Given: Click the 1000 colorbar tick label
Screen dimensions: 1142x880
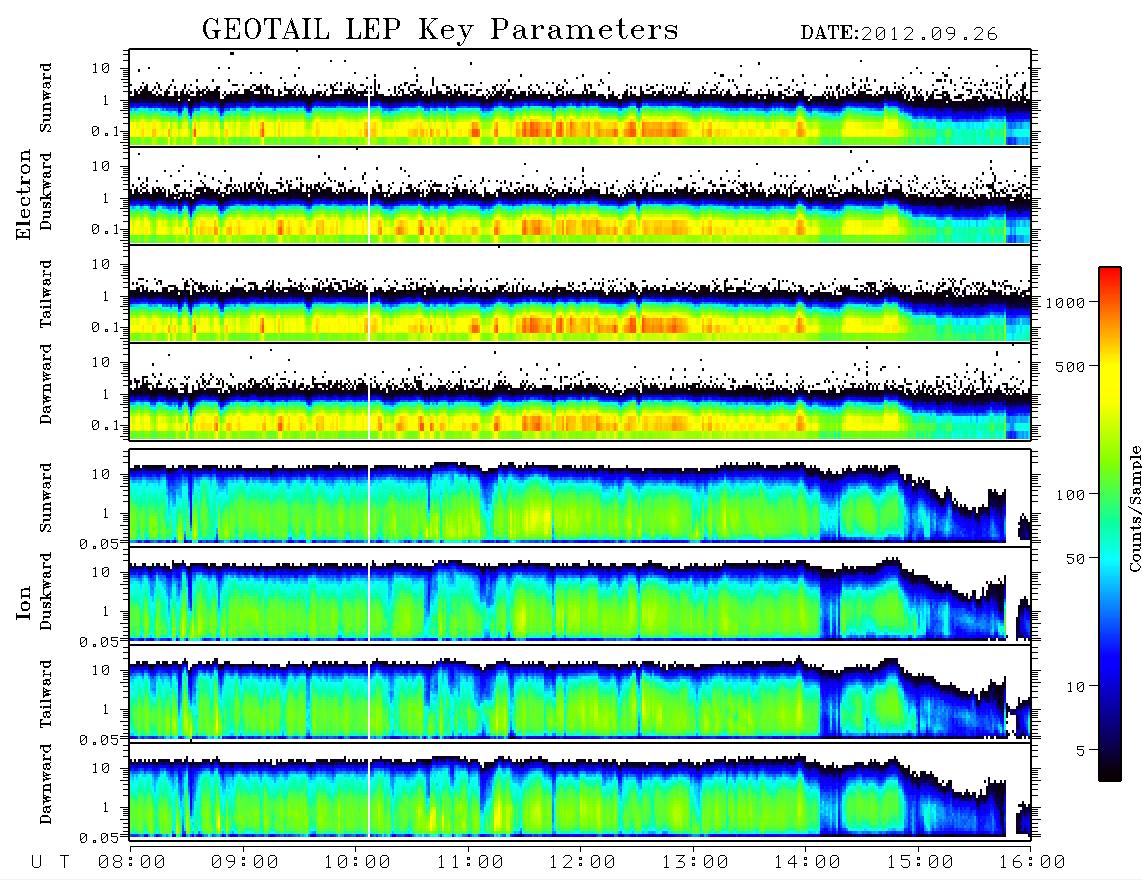Looking at the screenshot, I should [1066, 303].
